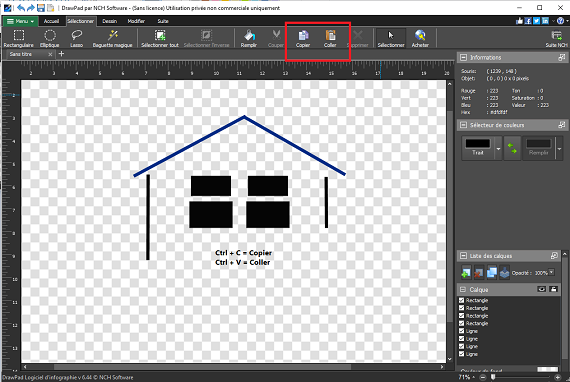Open the Suite tab

[163, 21]
